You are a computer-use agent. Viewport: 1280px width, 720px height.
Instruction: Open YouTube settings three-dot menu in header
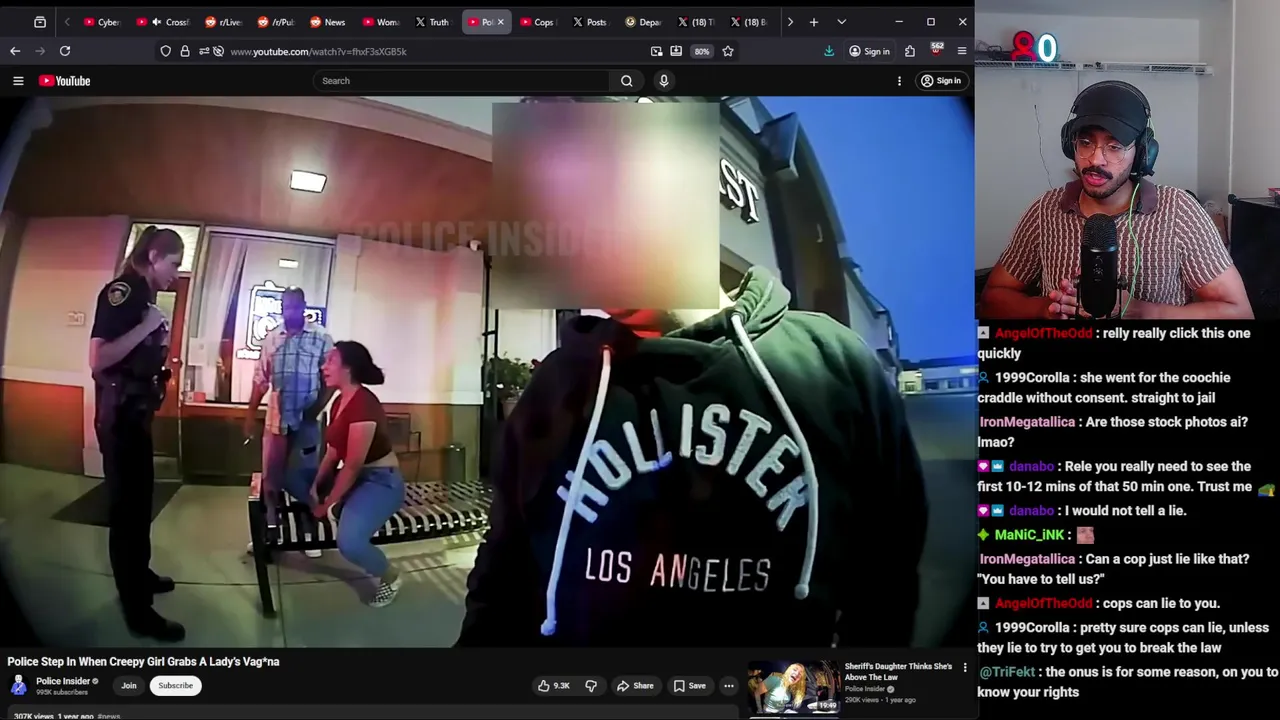899,81
